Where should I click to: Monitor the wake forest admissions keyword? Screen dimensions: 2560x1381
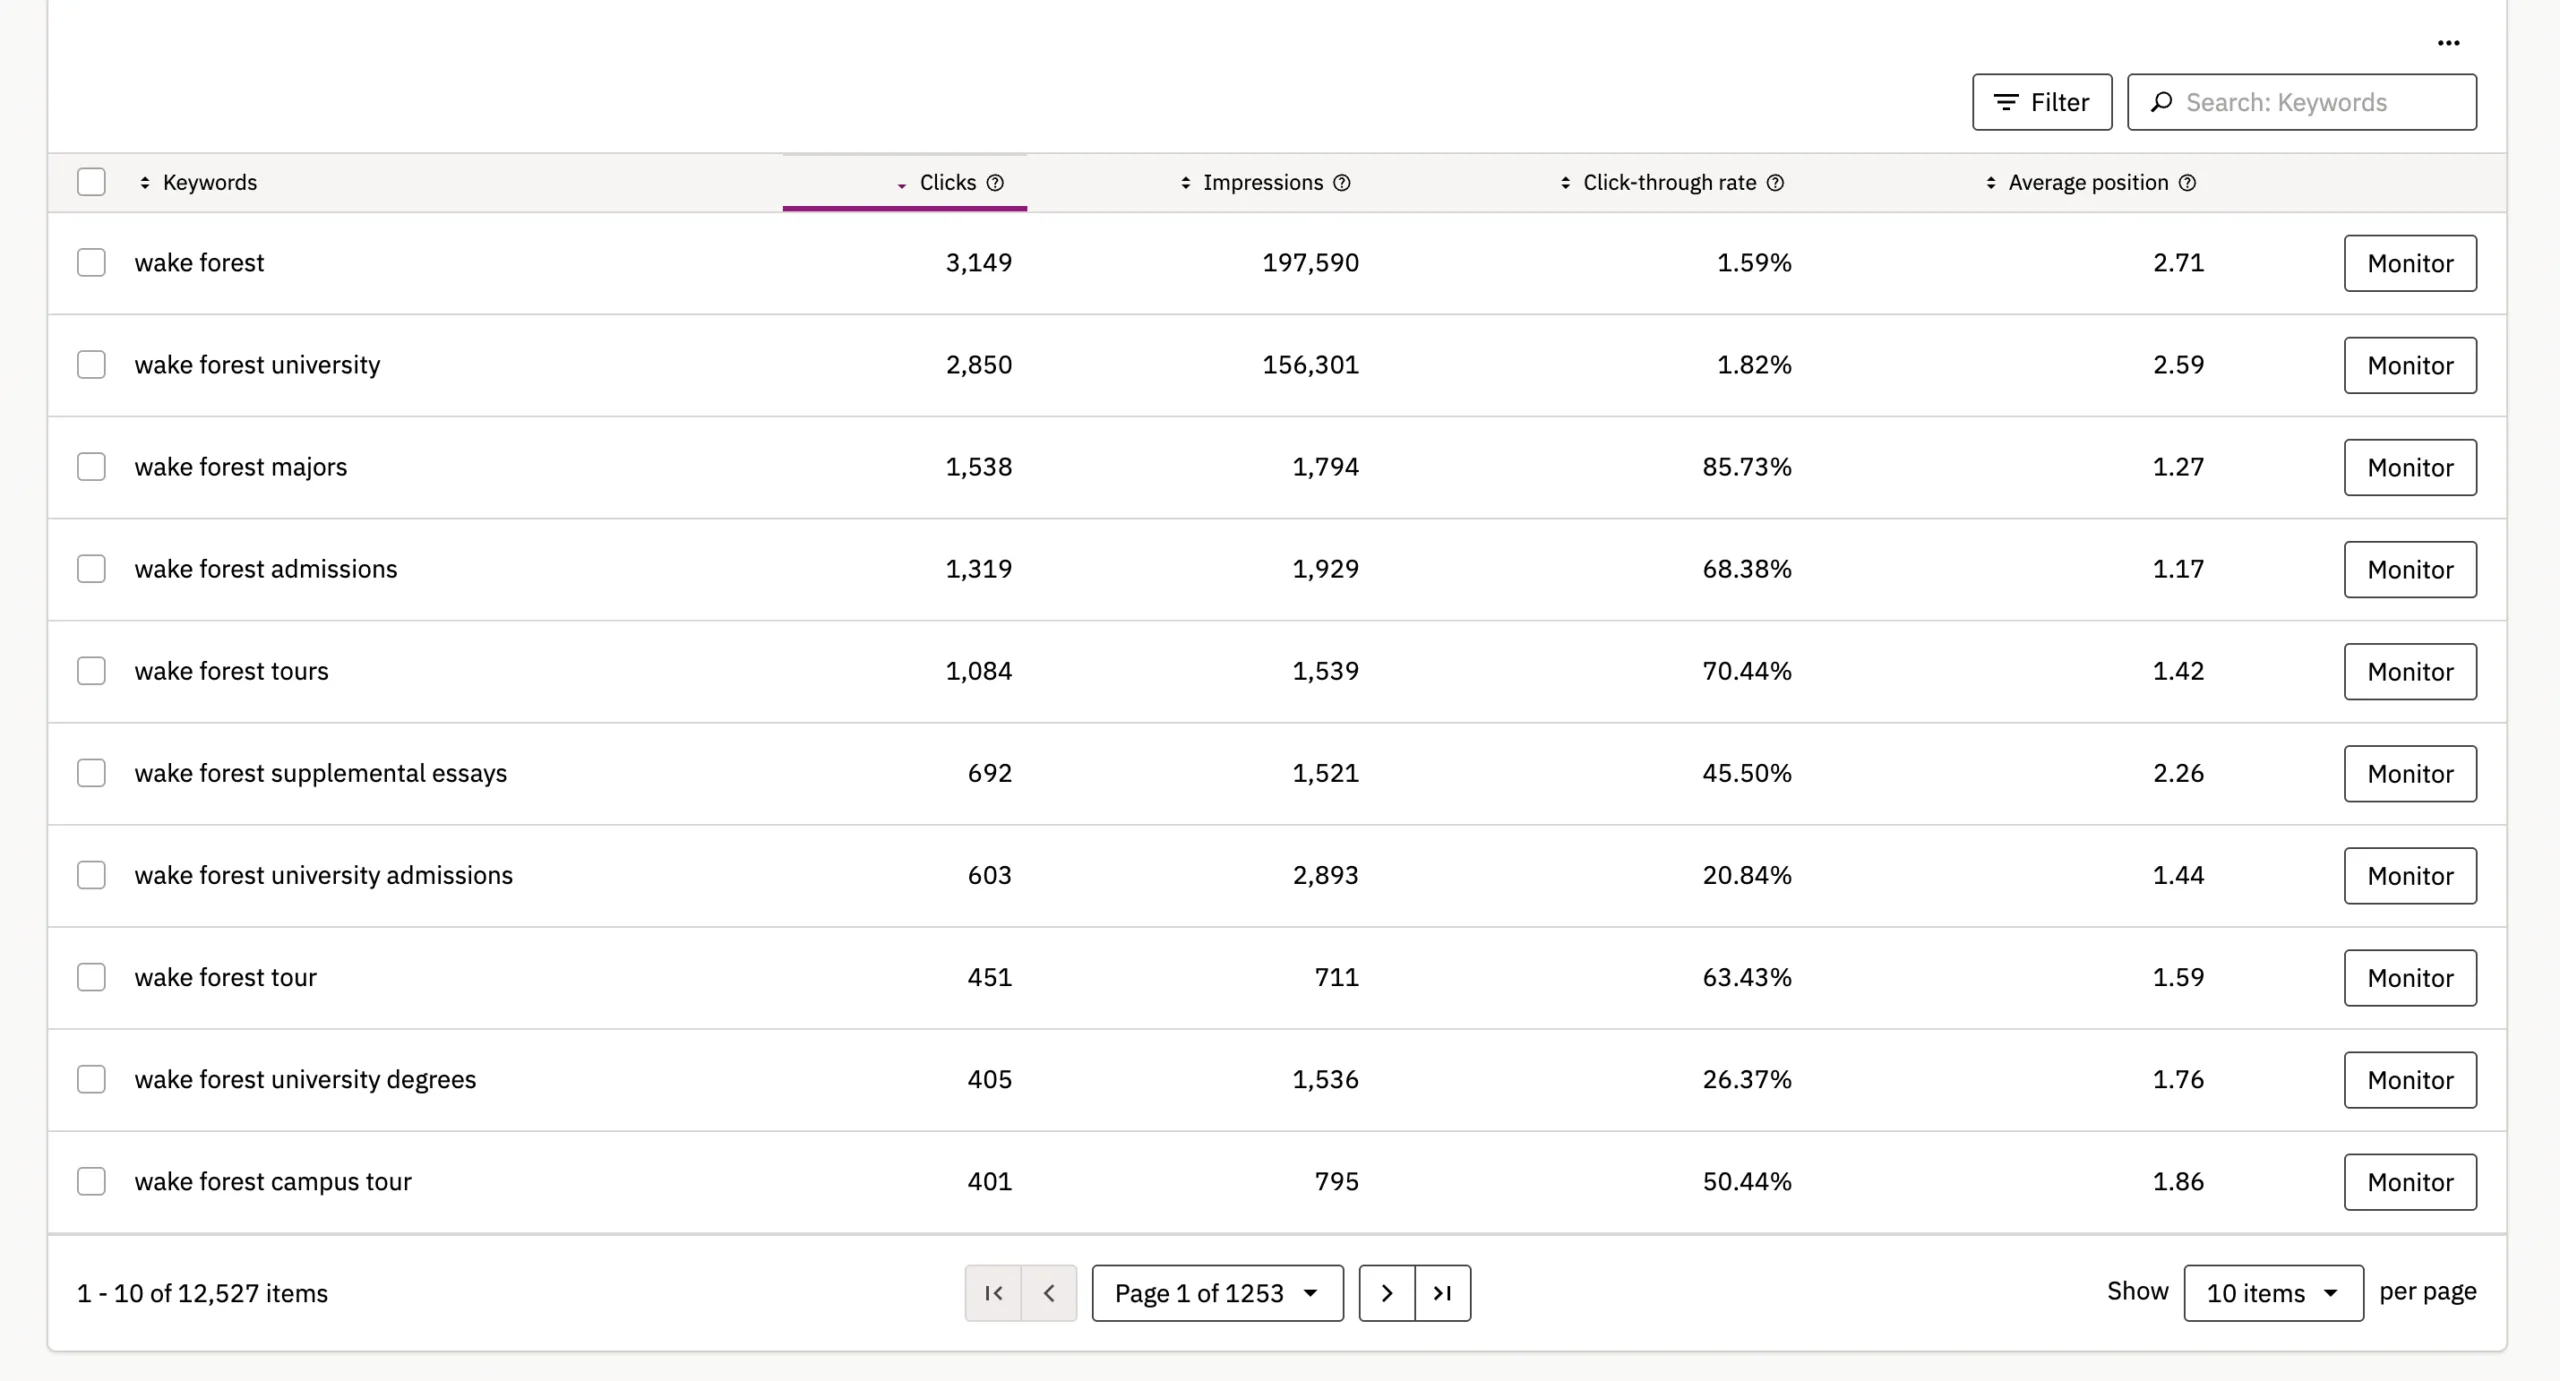click(2410, 569)
